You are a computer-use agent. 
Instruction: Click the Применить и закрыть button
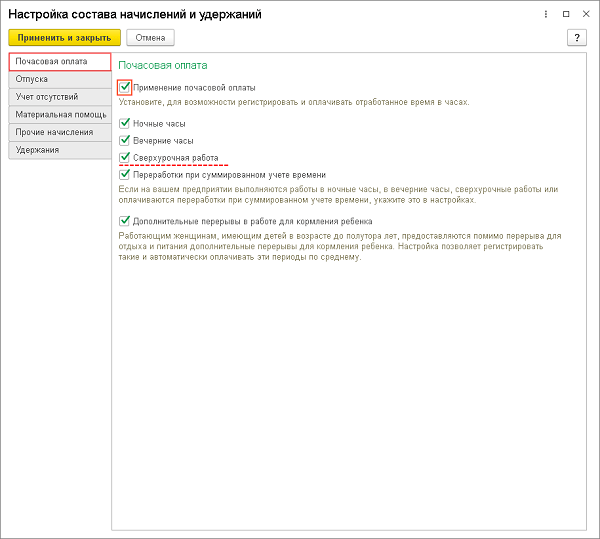(x=64, y=37)
